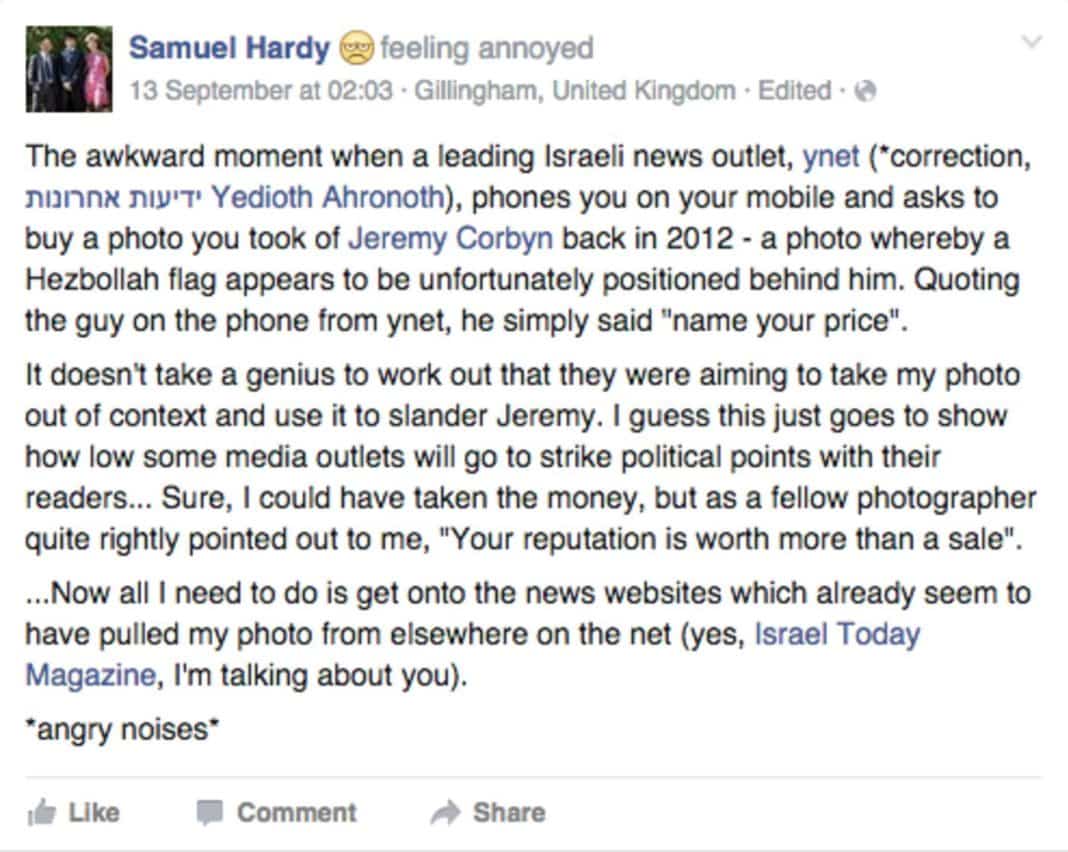The height and width of the screenshot is (852, 1068).
Task: Click the Magazine link text
Action: 91,676
